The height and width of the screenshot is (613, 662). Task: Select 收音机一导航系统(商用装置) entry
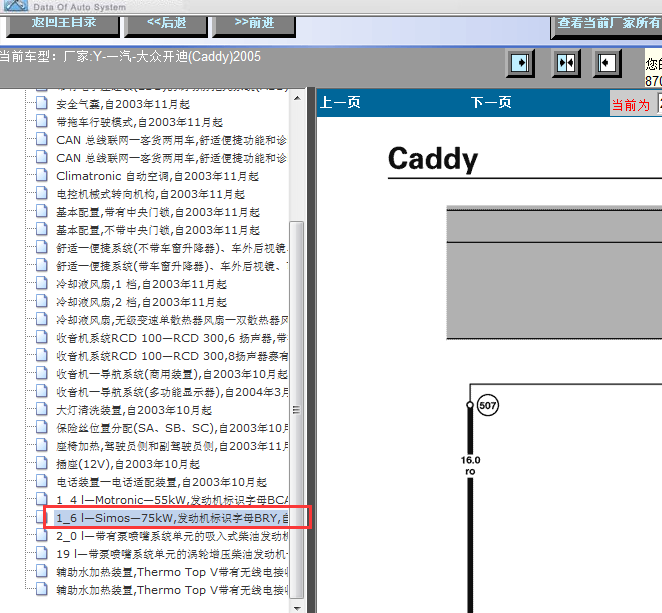(172, 374)
